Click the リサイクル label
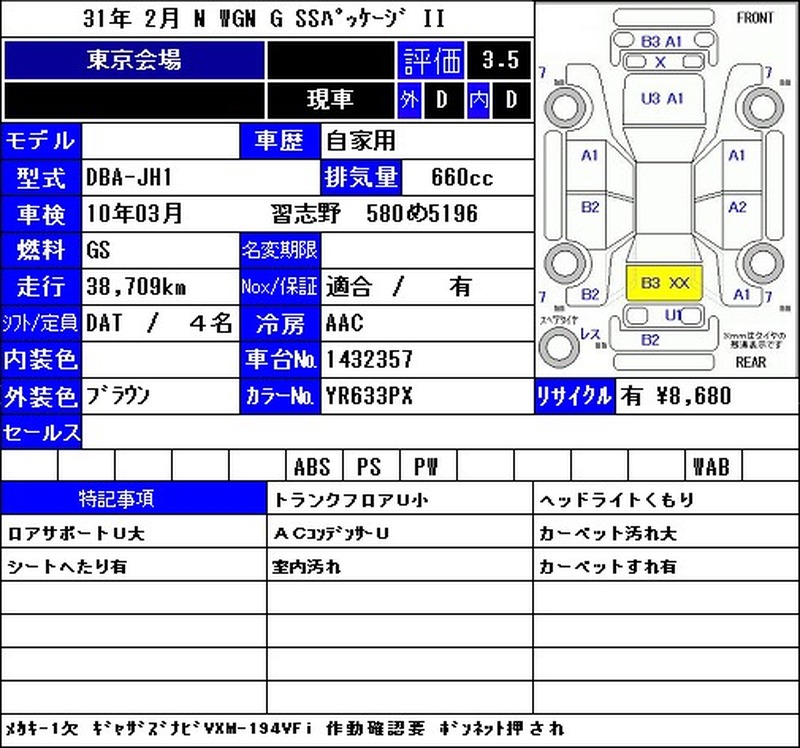This screenshot has height=748, width=800. [575, 396]
